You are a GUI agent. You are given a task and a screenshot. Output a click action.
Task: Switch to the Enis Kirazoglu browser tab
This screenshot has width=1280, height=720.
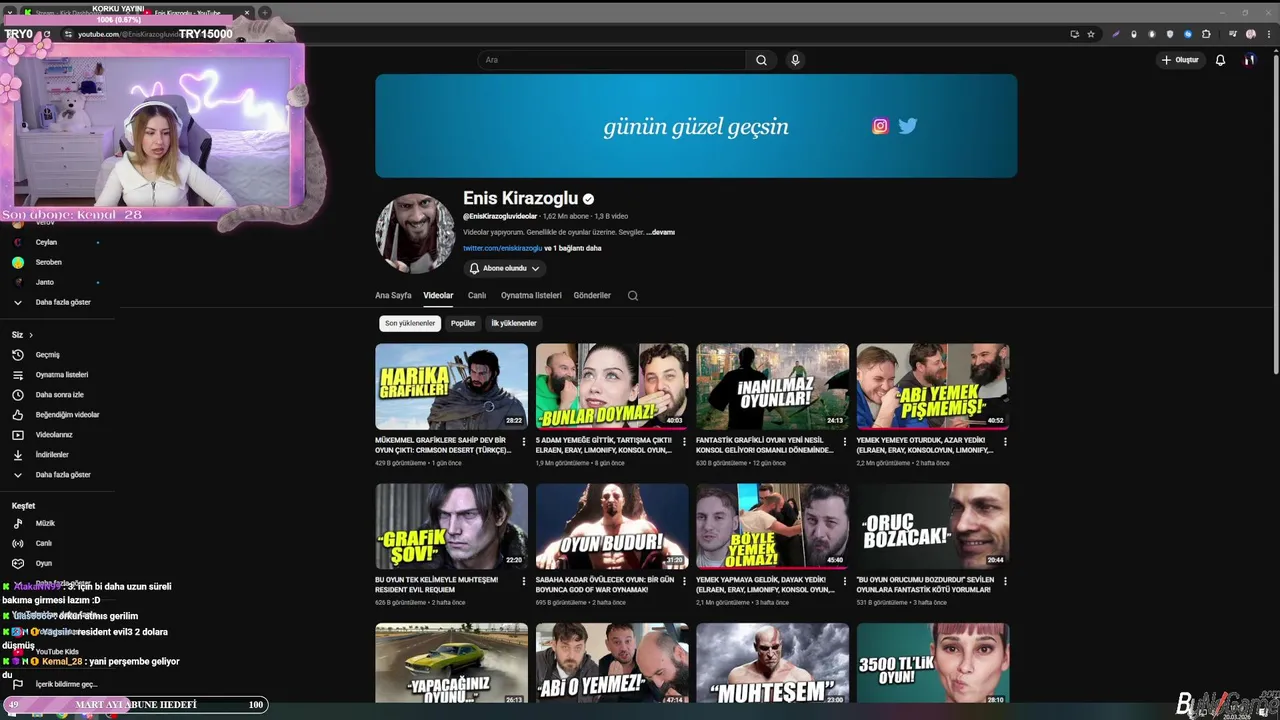[196, 13]
